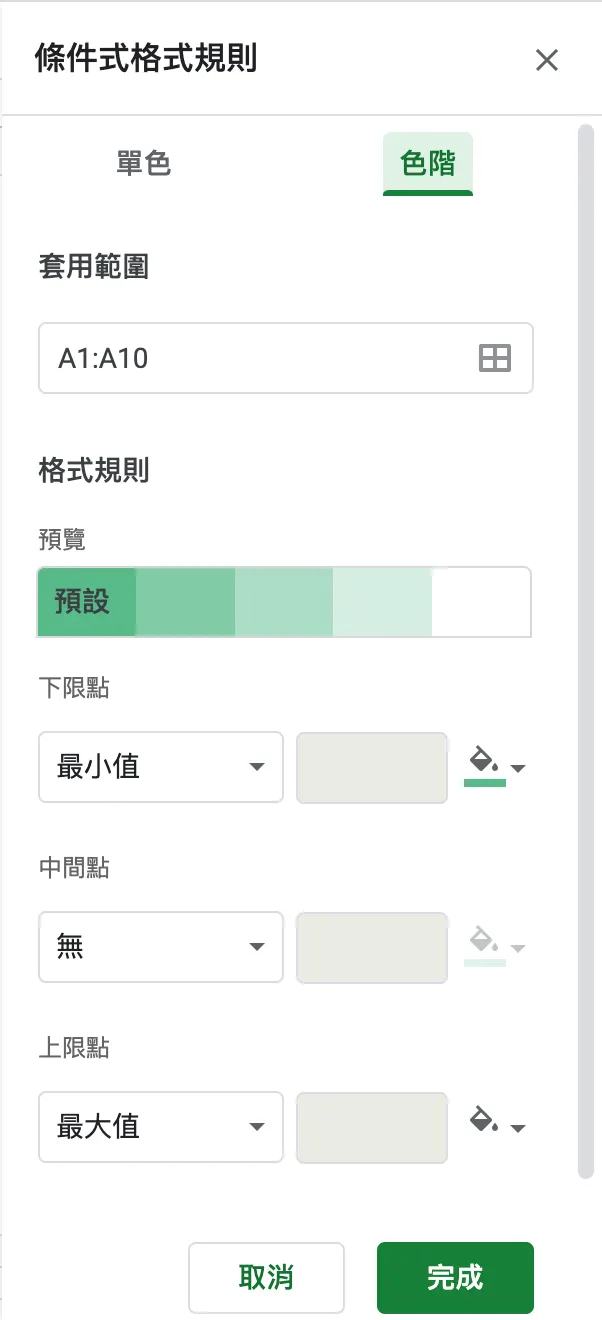Image resolution: width=602 pixels, height=1320 pixels.
Task: Open the midpoint color picker arrow
Action: pyautogui.click(x=516, y=948)
